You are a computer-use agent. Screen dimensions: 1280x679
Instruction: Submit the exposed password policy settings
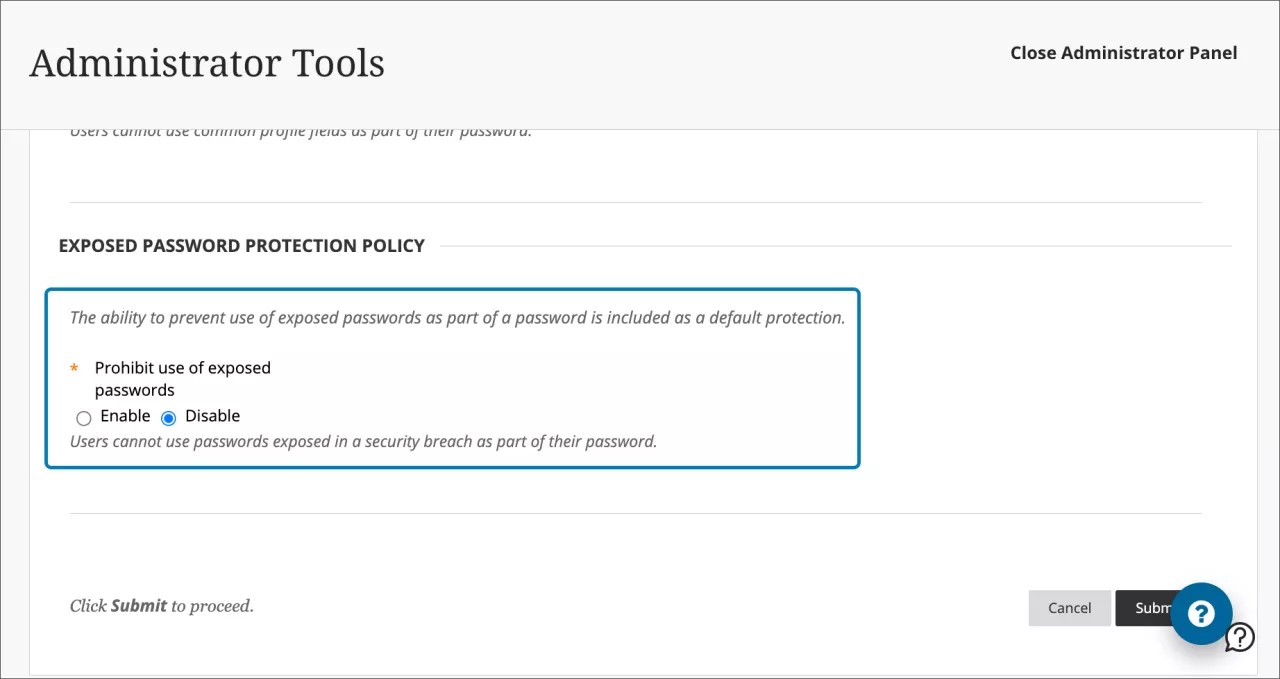tap(1152, 608)
